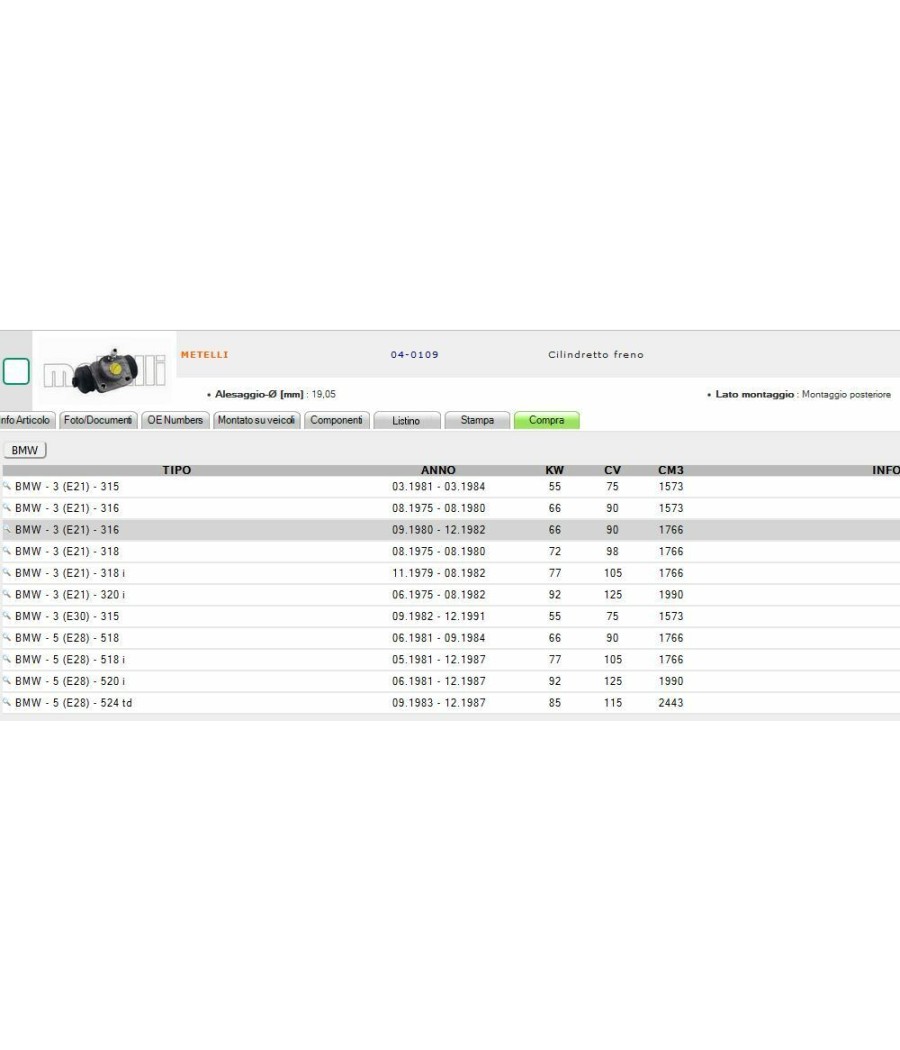Click date range 09.1982 - 12.1991
Viewport: 900px width, 1050px height.
(439, 616)
